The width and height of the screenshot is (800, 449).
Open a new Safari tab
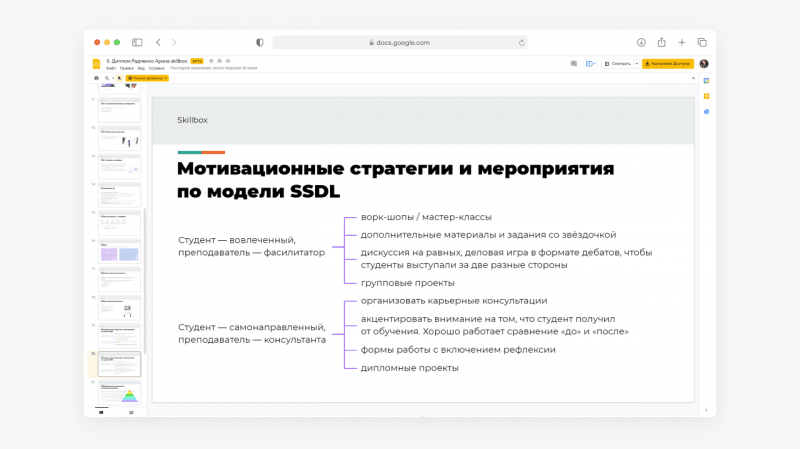(x=682, y=42)
